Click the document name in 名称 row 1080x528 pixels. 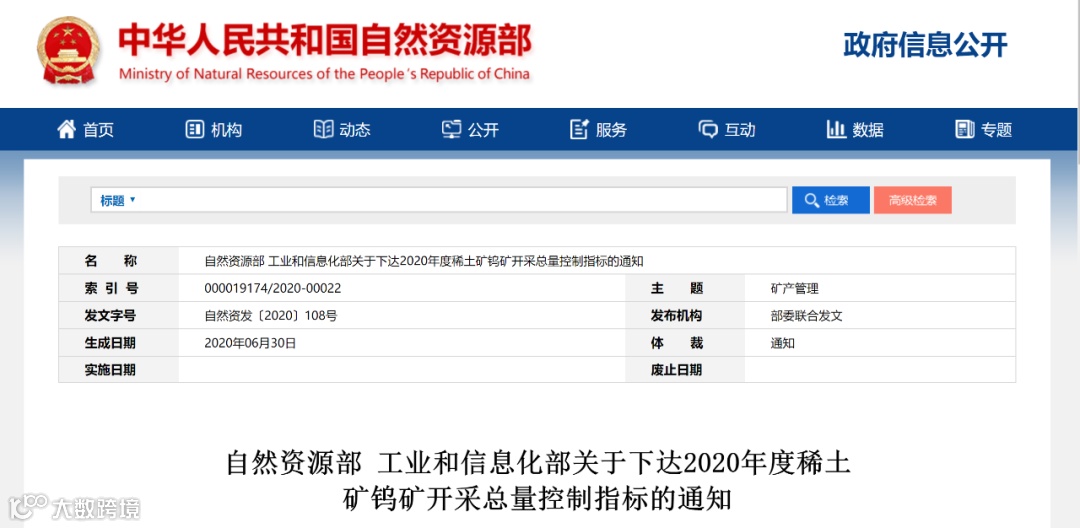click(x=424, y=261)
